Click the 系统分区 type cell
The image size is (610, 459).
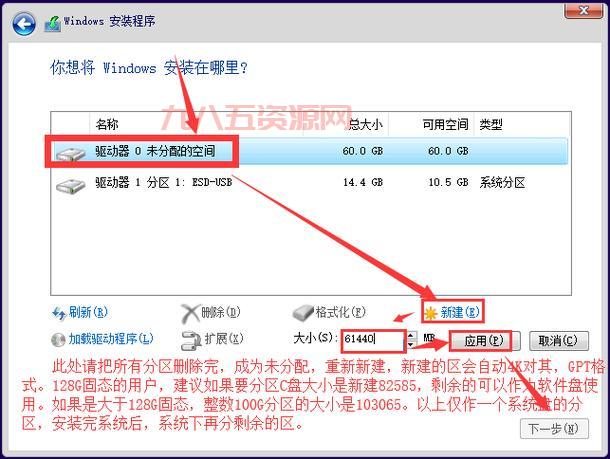(502, 182)
